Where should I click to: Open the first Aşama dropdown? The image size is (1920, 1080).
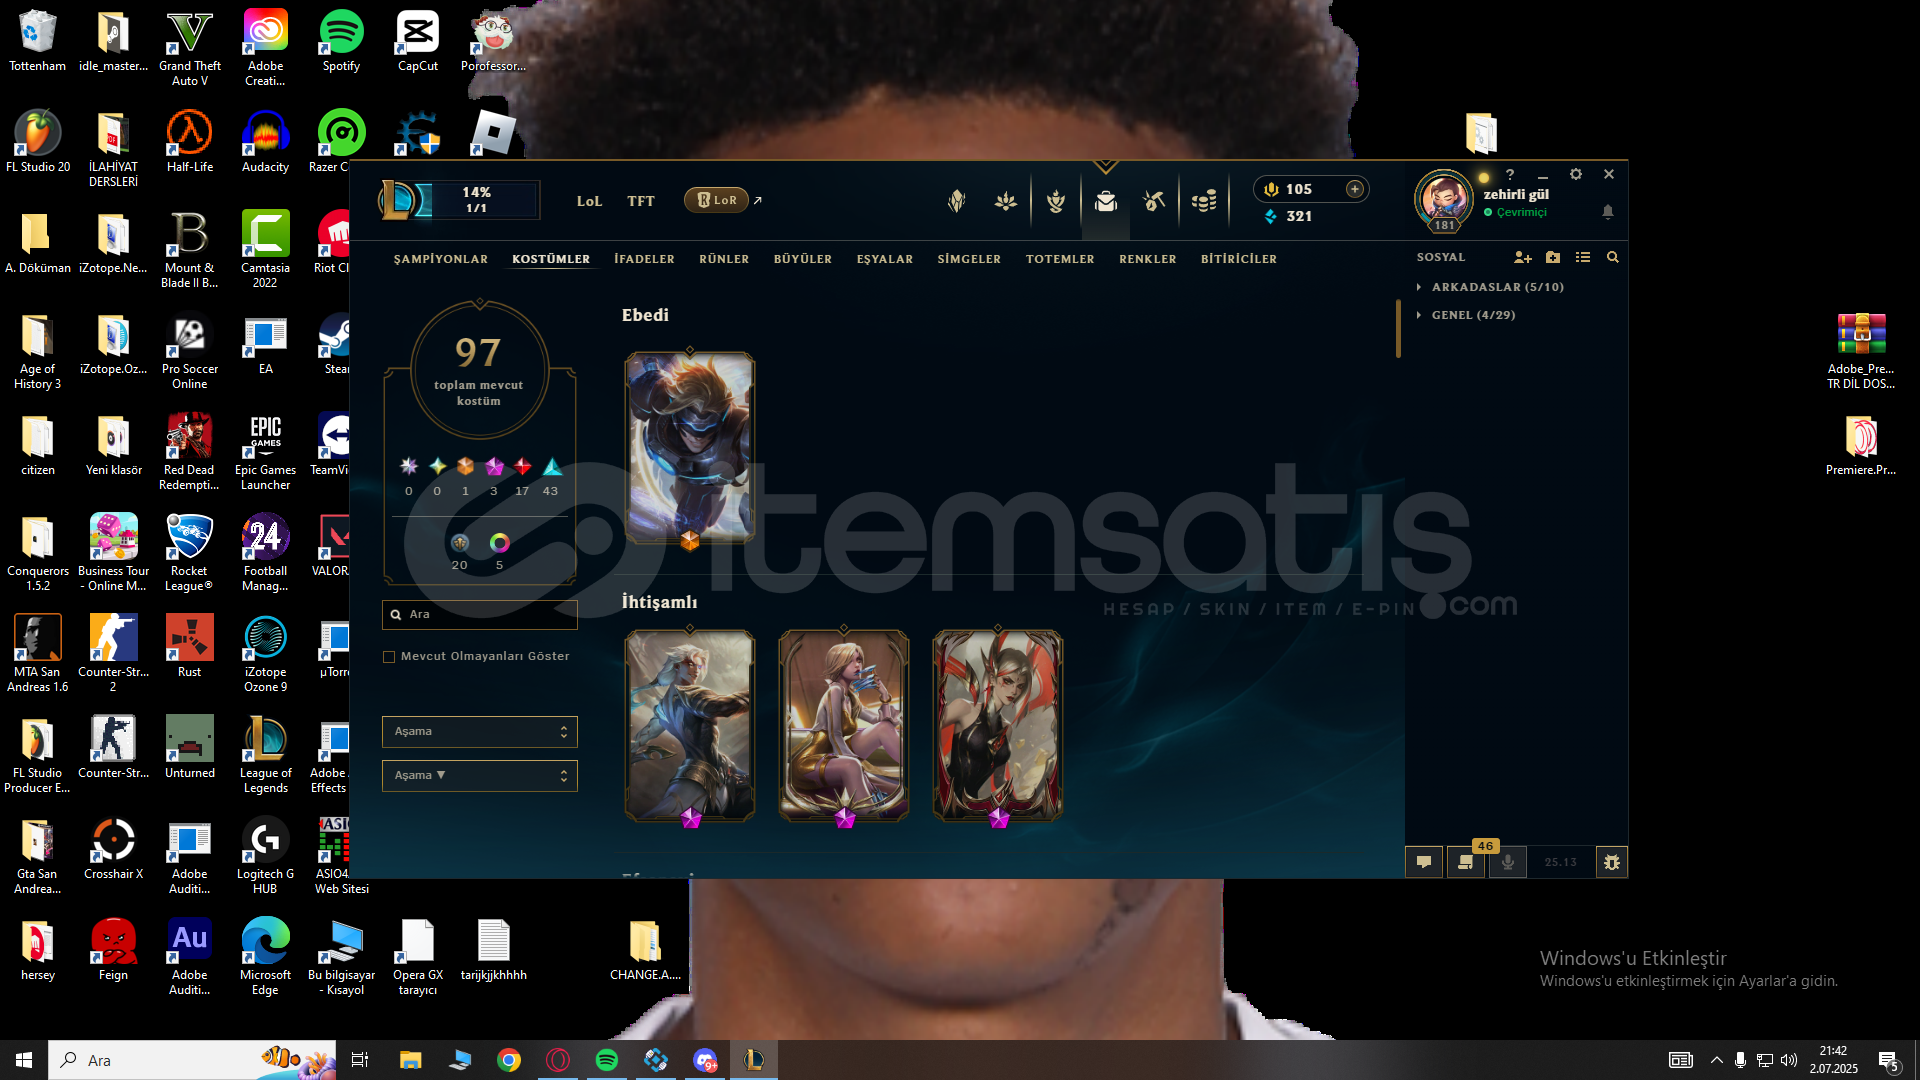click(x=480, y=732)
